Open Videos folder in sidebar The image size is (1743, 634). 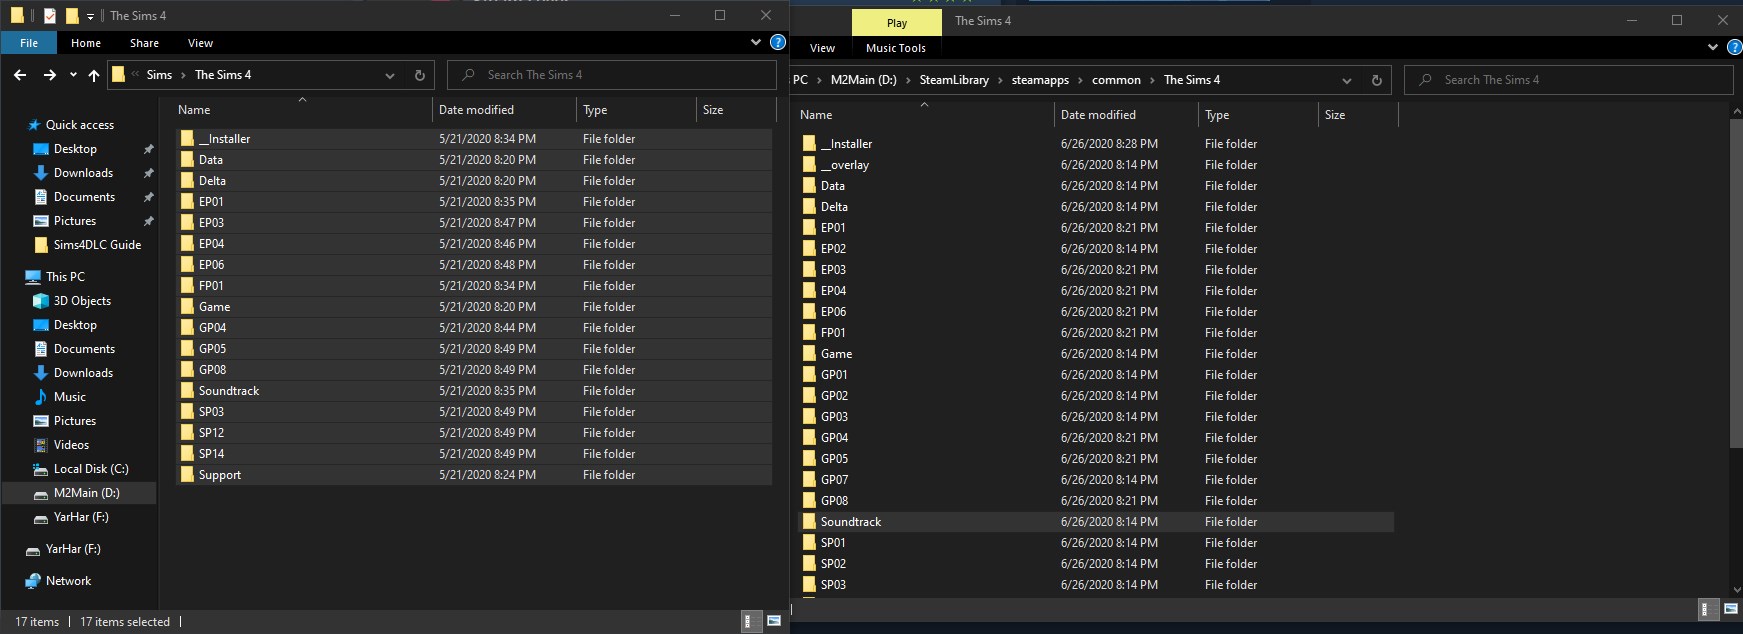(x=71, y=445)
